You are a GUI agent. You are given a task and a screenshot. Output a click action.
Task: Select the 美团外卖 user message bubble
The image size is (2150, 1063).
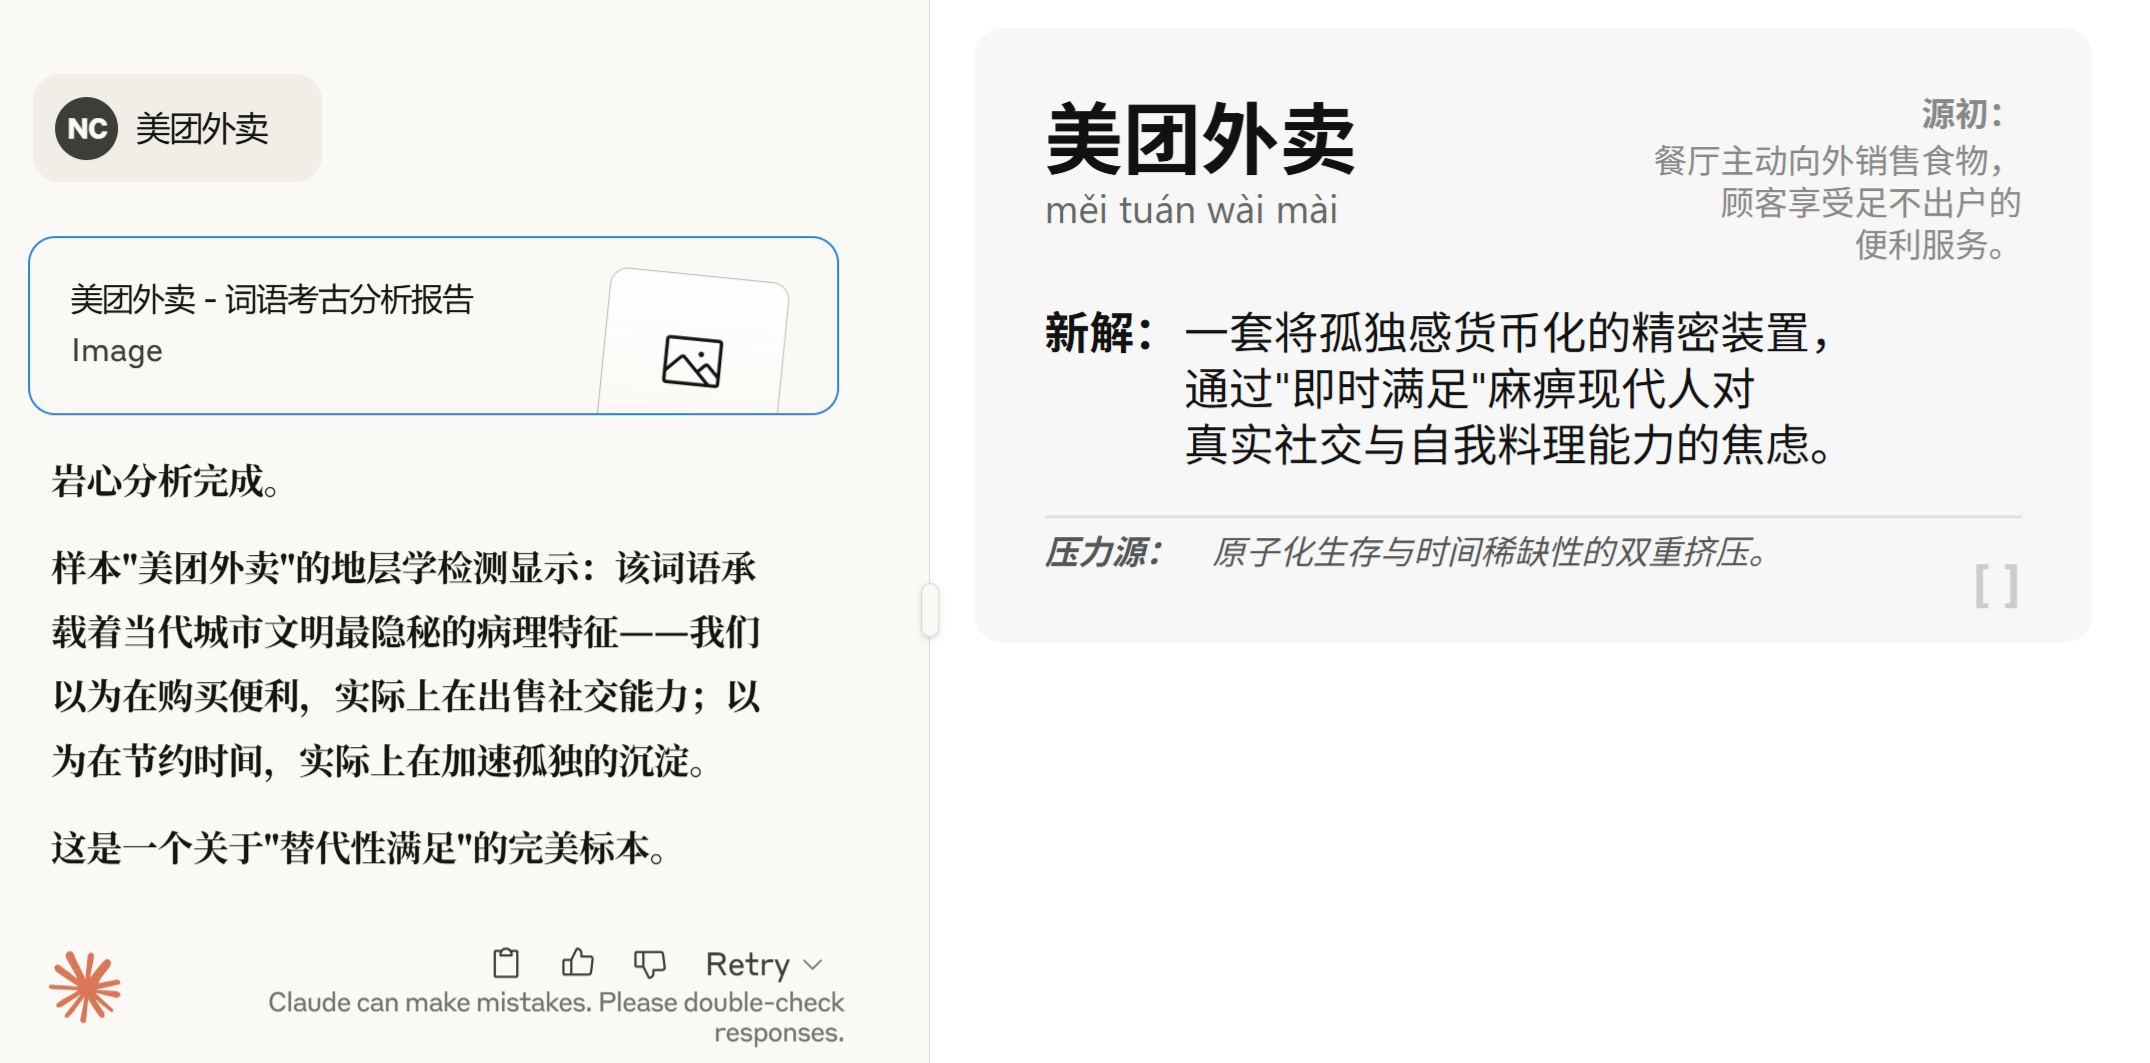177,128
